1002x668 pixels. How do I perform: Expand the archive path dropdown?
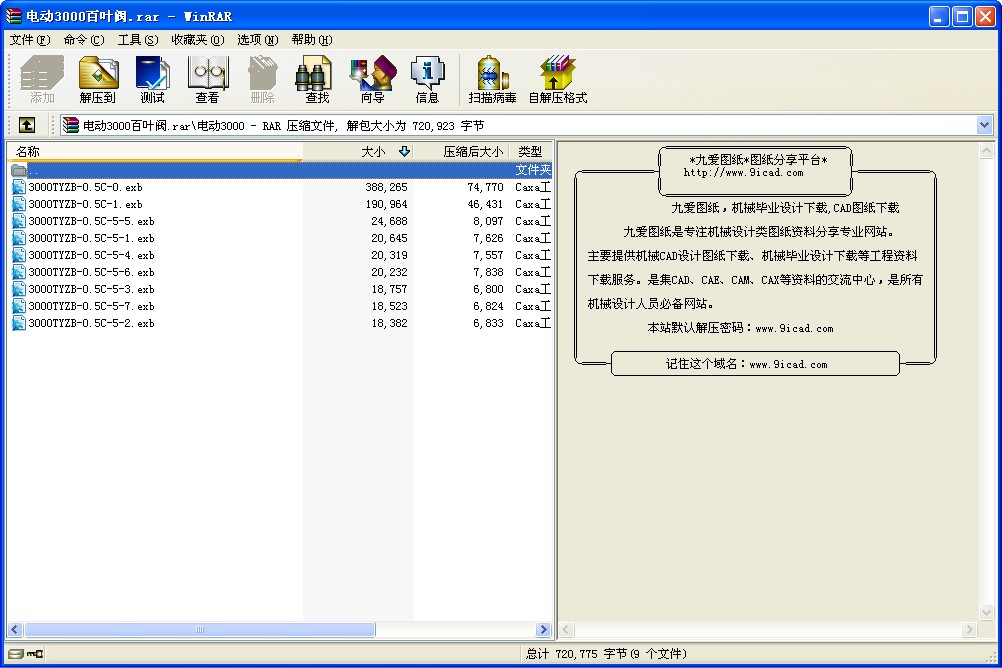984,125
